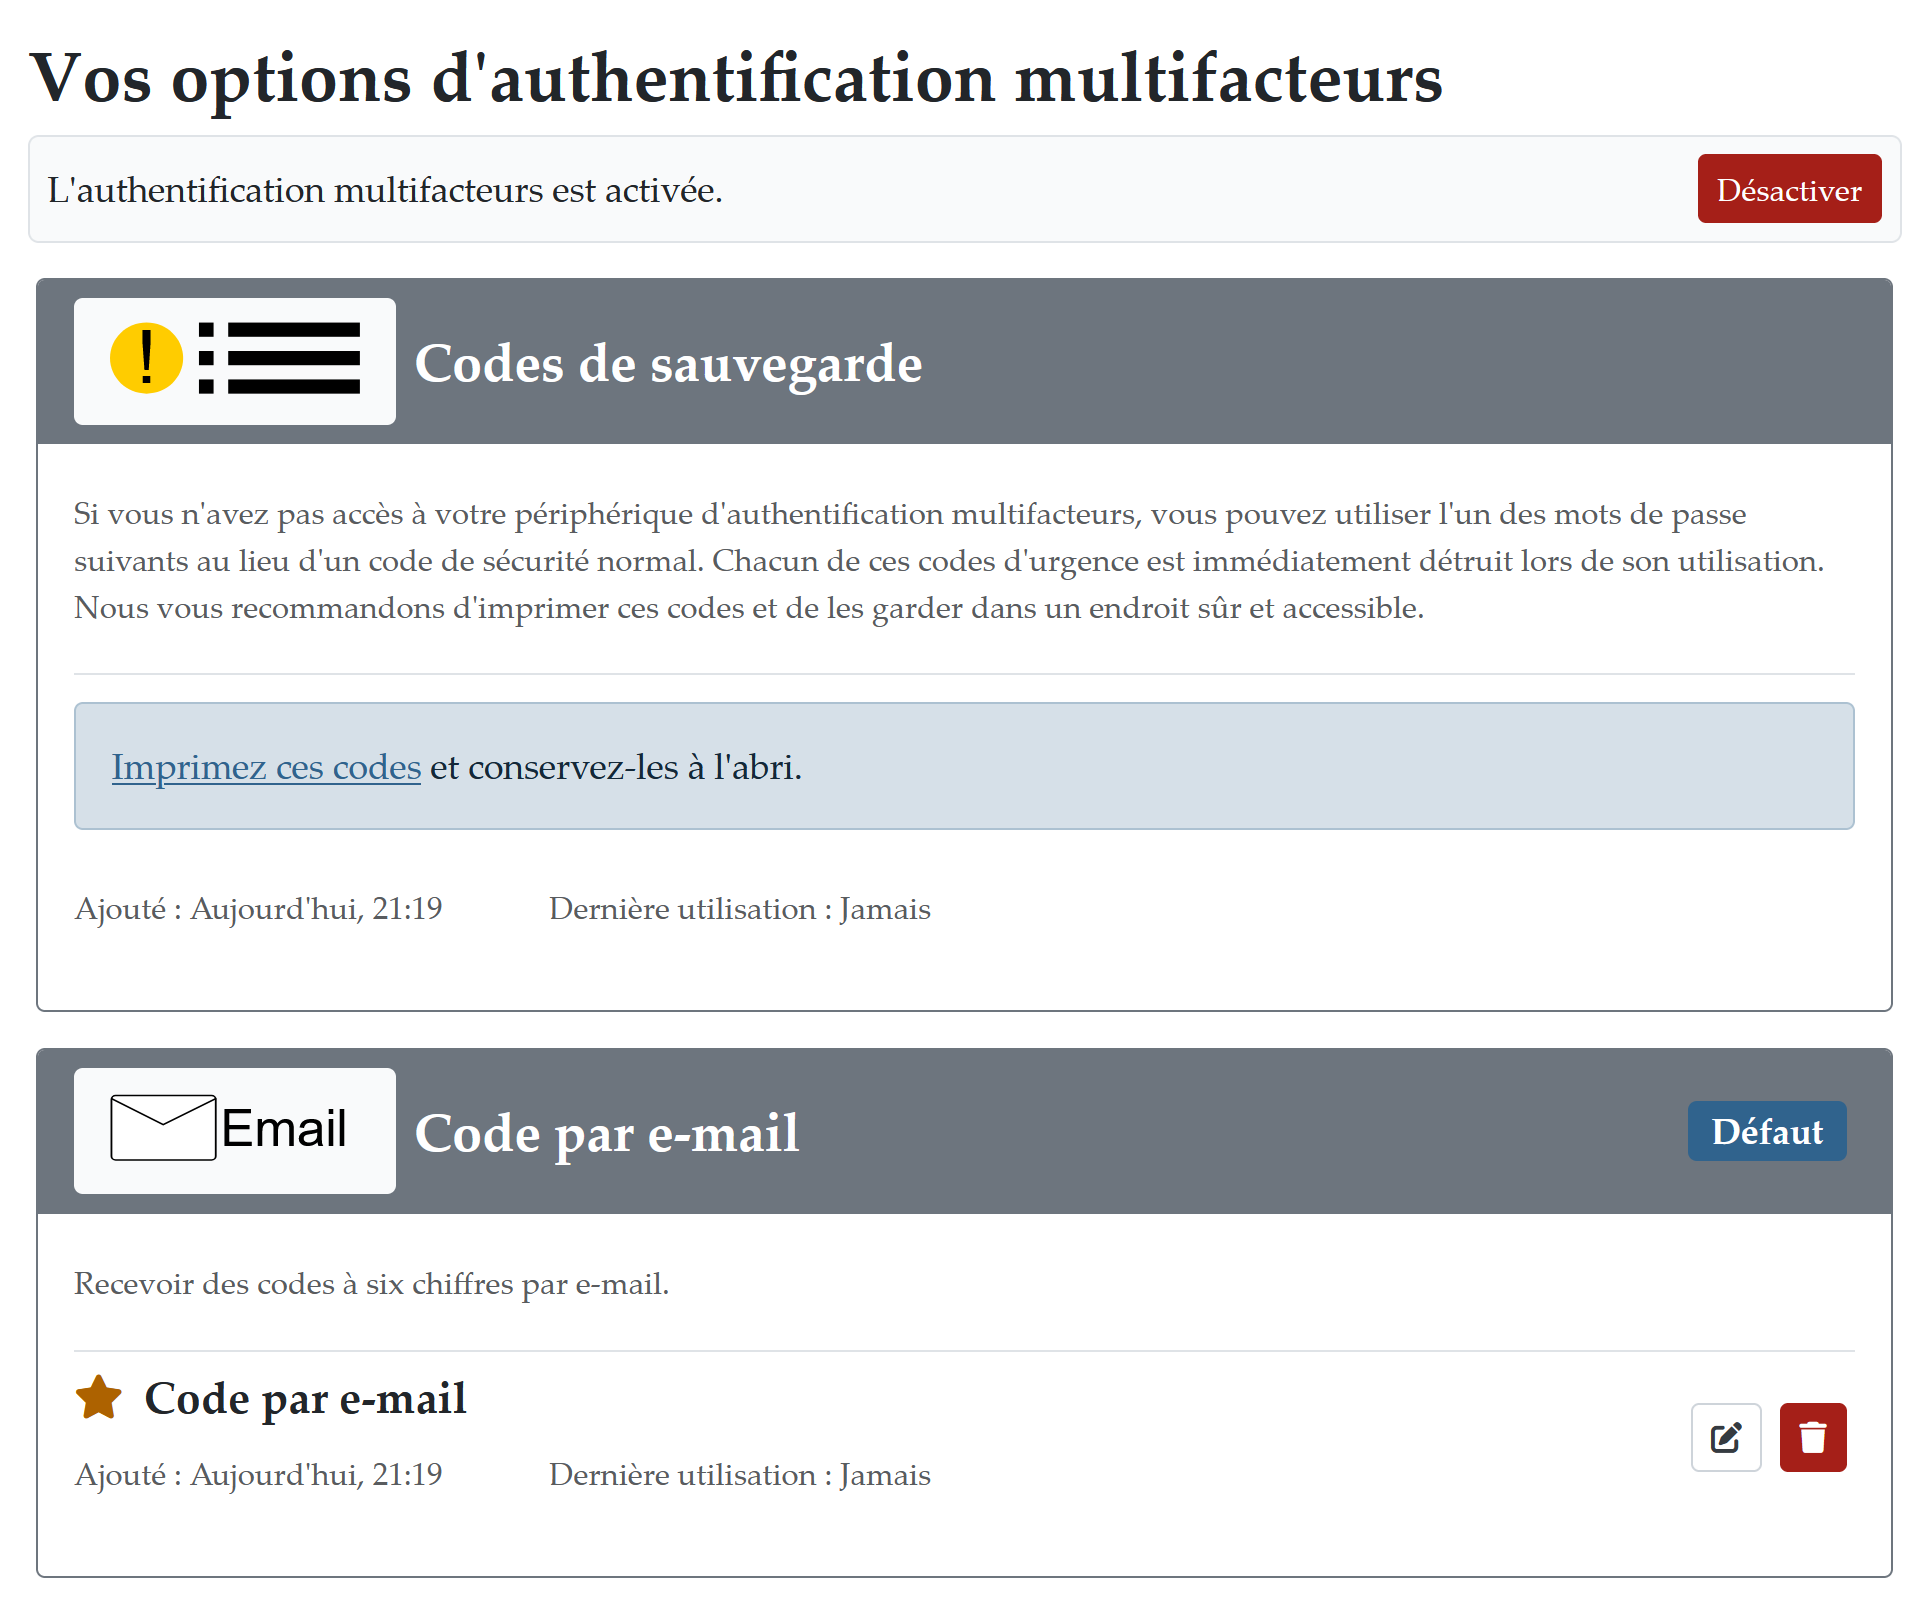The height and width of the screenshot is (1611, 1931).
Task: Open the Imprimez ces codes link
Action: coord(266,767)
